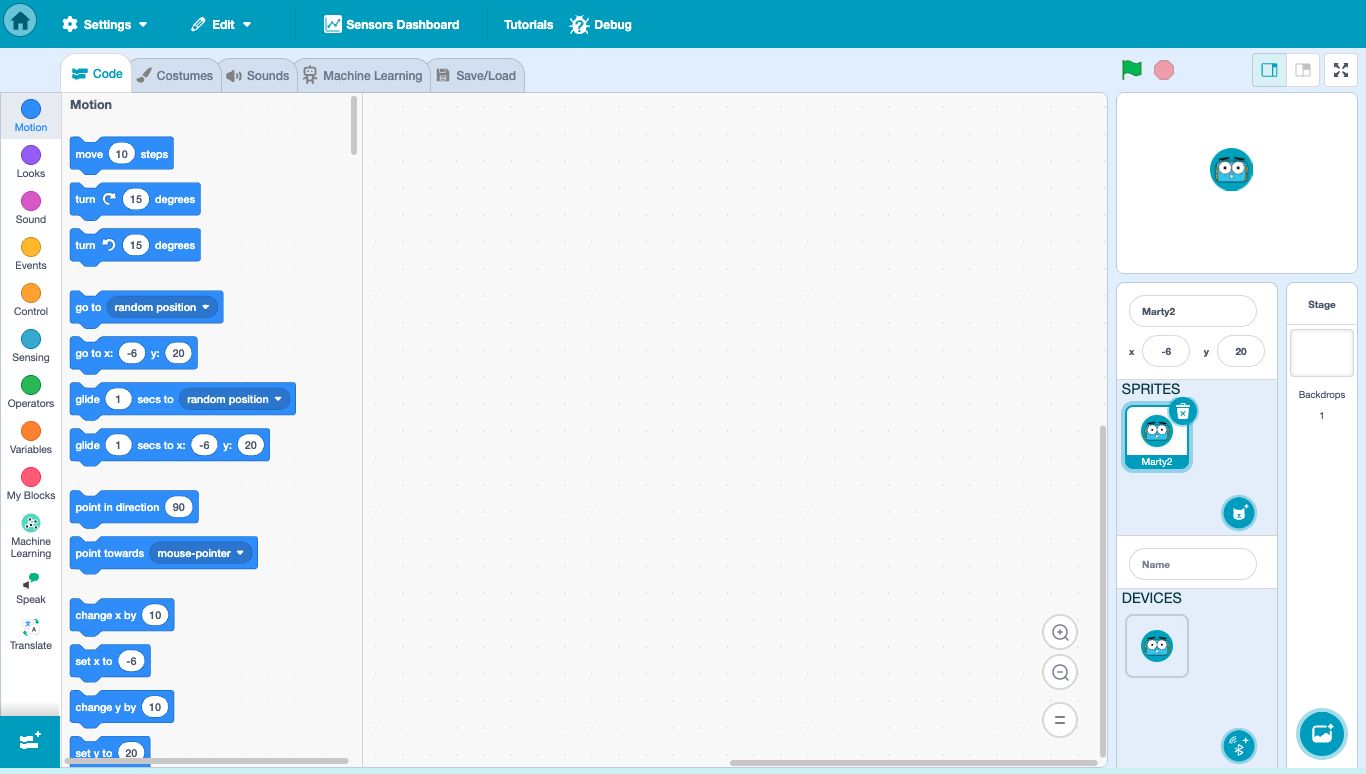Select the Looks block category
This screenshot has height=774, width=1366.
[x=31, y=161]
